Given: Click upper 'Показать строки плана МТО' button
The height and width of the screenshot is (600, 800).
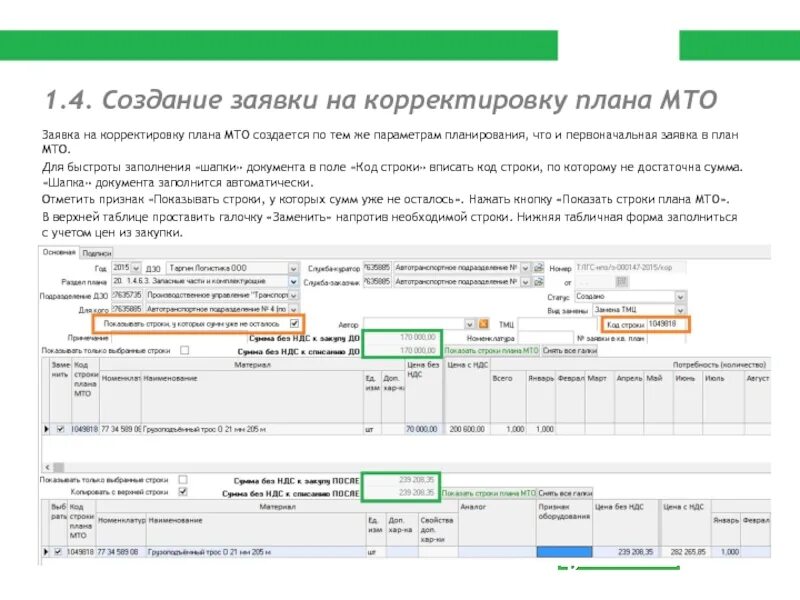Looking at the screenshot, I should [x=491, y=351].
